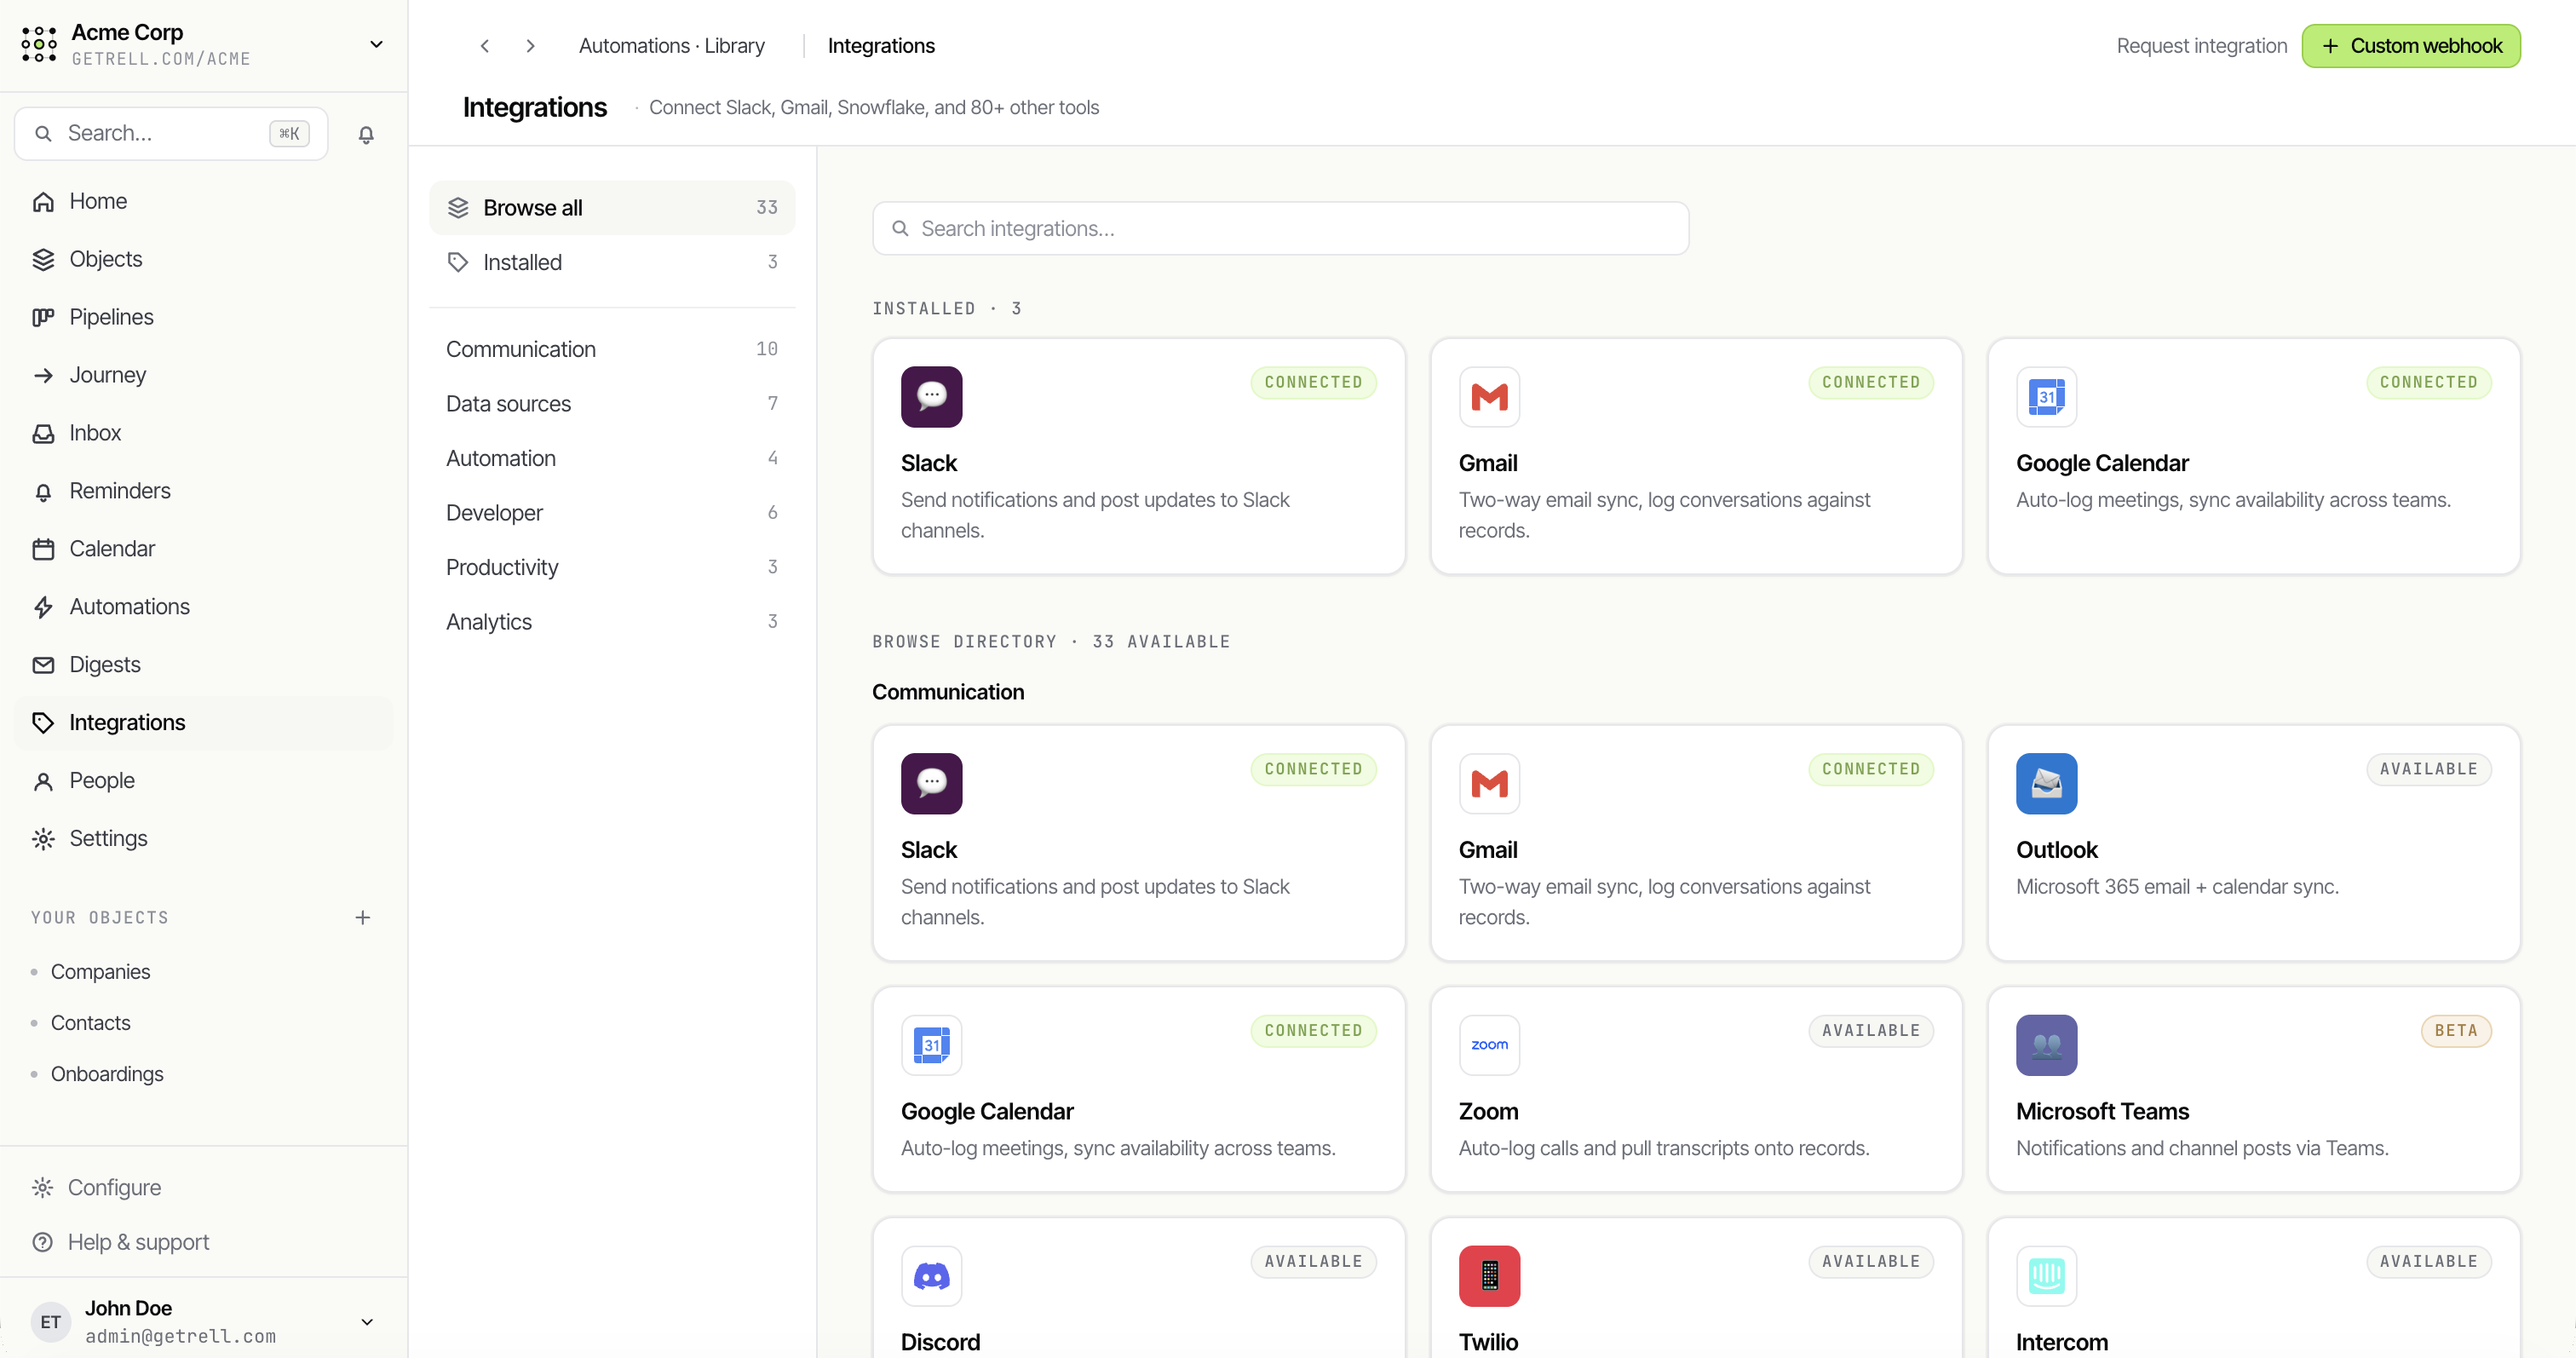Filter by Communication category
Screen dimensions: 2576x1358
[x=612, y=349]
